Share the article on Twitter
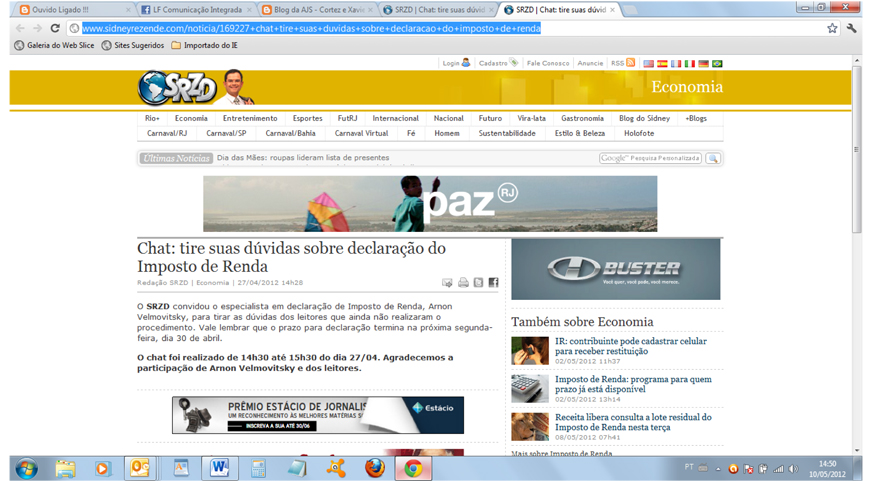The image size is (870, 481). (478, 283)
